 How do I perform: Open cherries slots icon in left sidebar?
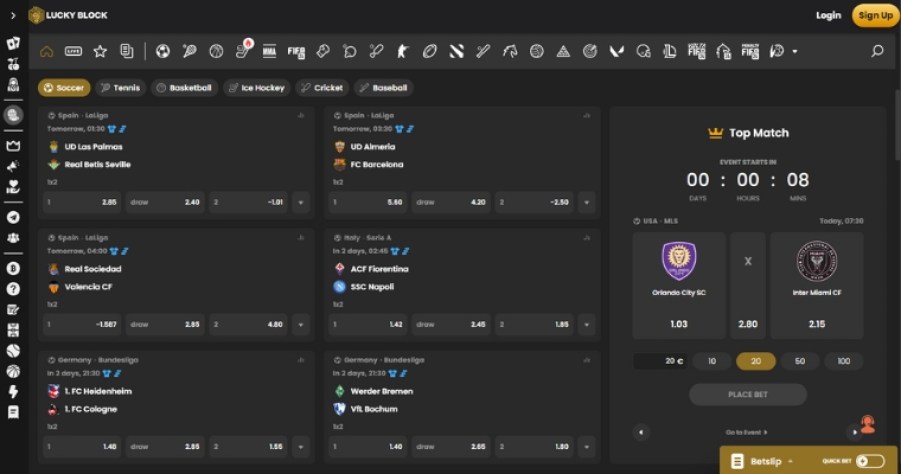click(x=13, y=64)
